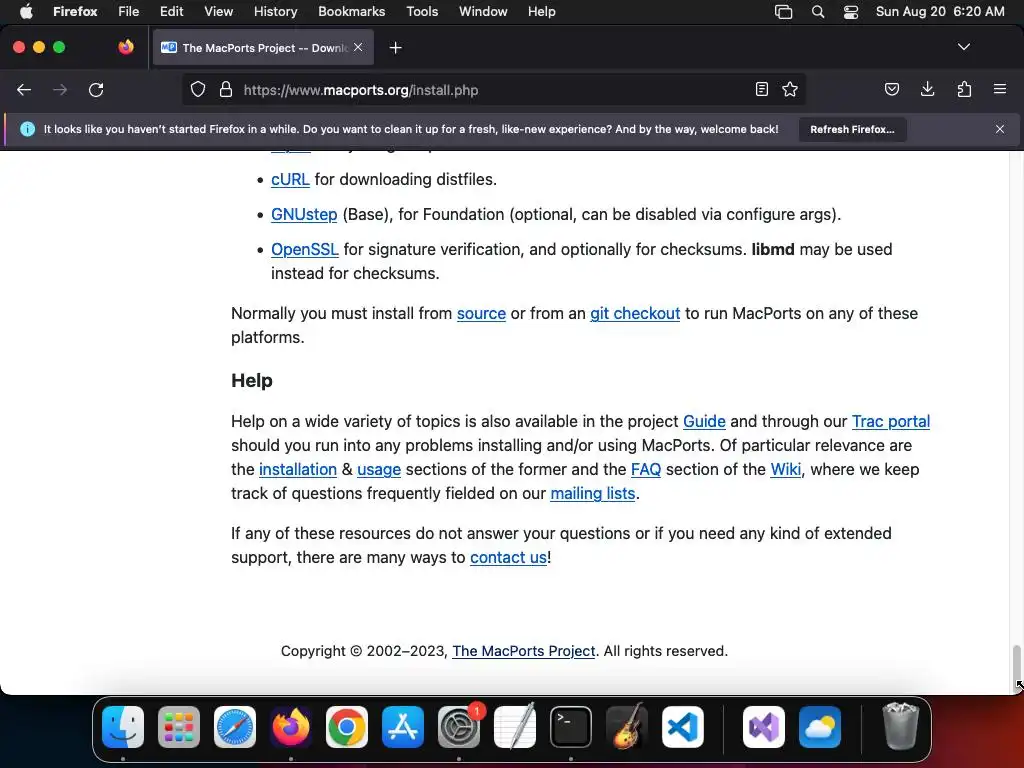
Task: Open Visual Studio from the Dock
Action: pos(764,727)
